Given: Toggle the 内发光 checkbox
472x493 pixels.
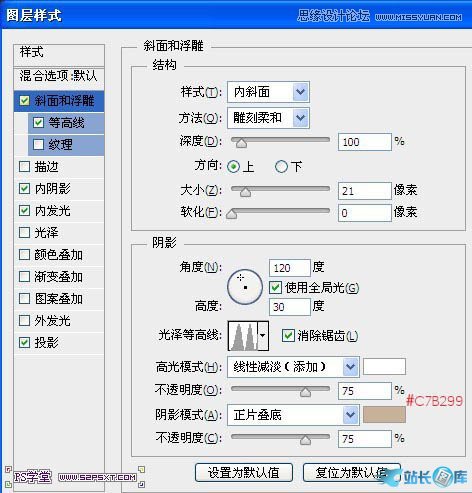Looking at the screenshot, I should point(24,210).
